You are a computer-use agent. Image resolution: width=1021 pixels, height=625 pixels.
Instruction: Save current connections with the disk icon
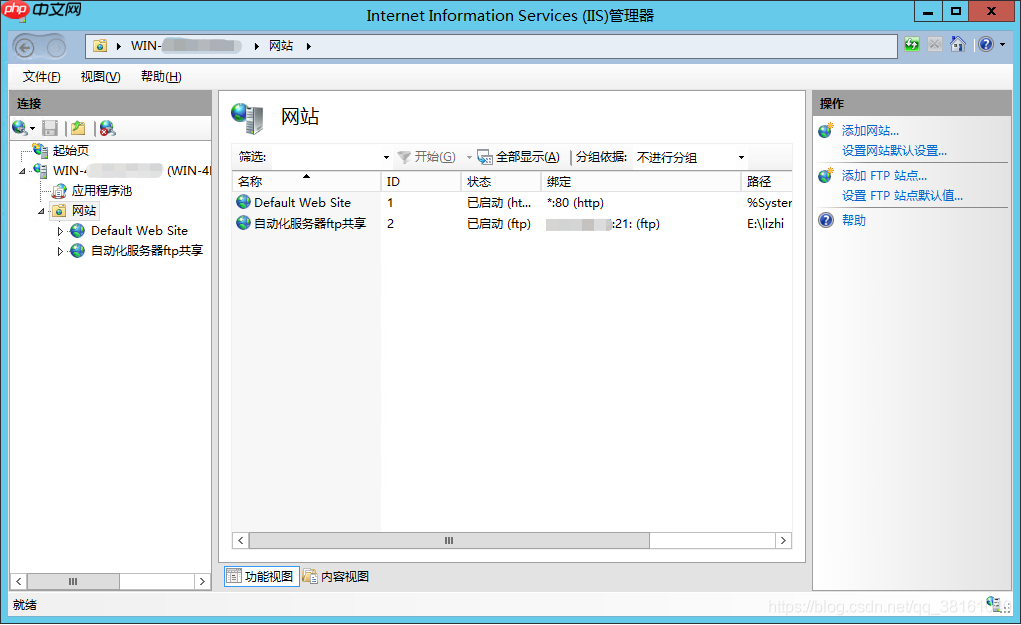(50, 128)
